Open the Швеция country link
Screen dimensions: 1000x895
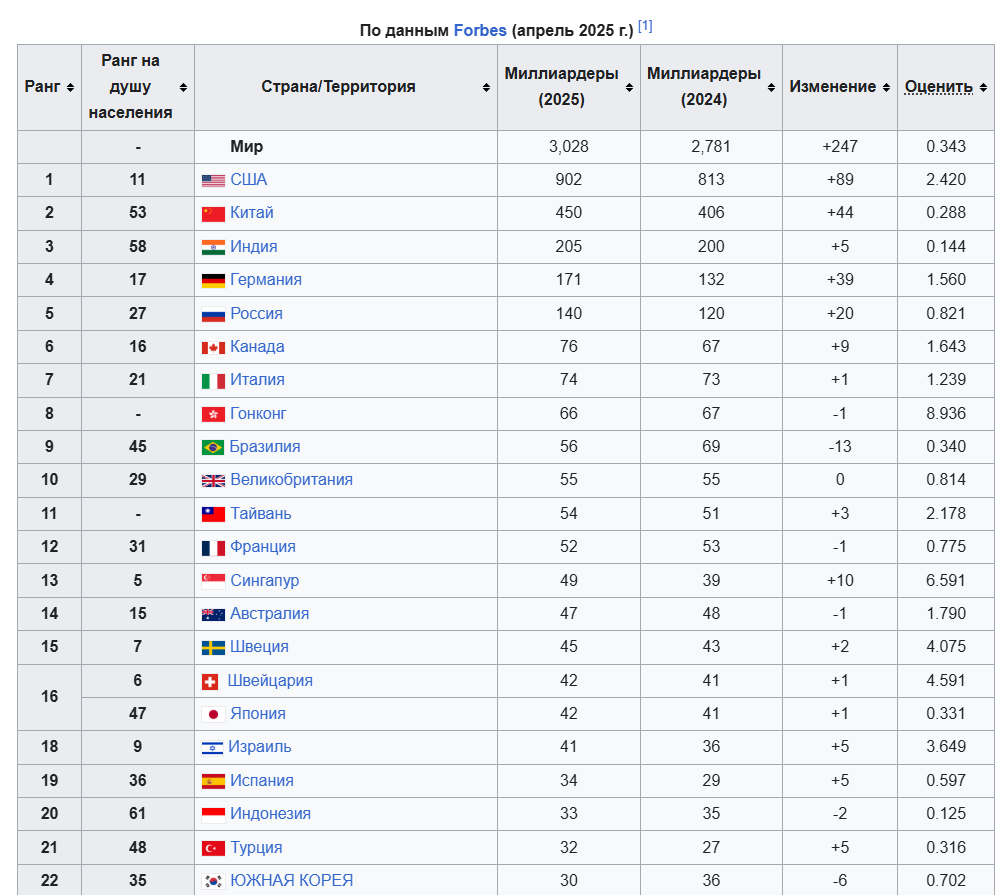point(260,647)
